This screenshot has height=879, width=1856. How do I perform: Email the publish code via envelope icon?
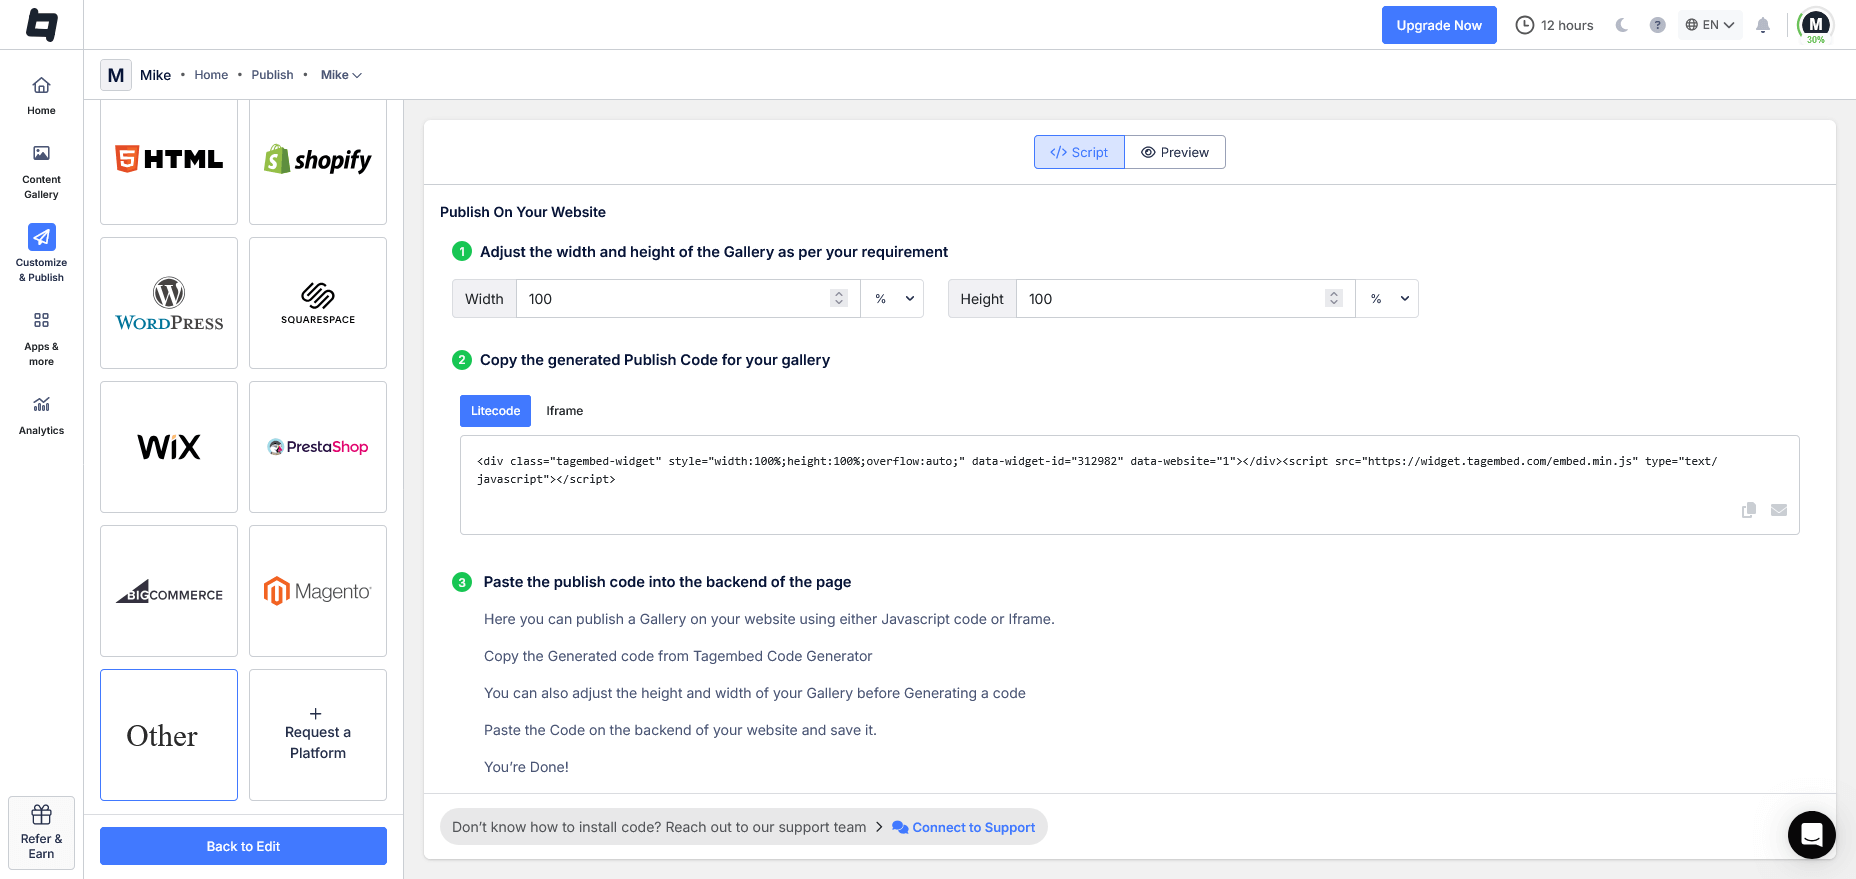coord(1779,510)
